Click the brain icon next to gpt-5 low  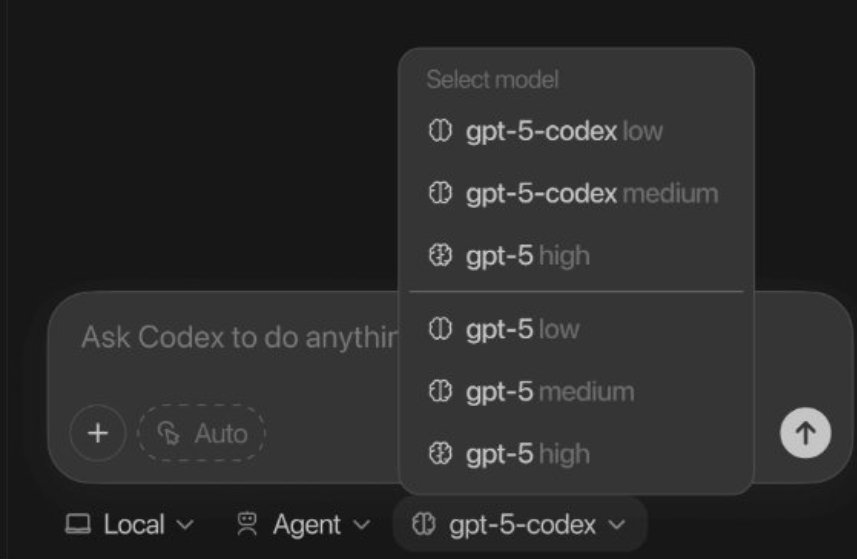440,329
